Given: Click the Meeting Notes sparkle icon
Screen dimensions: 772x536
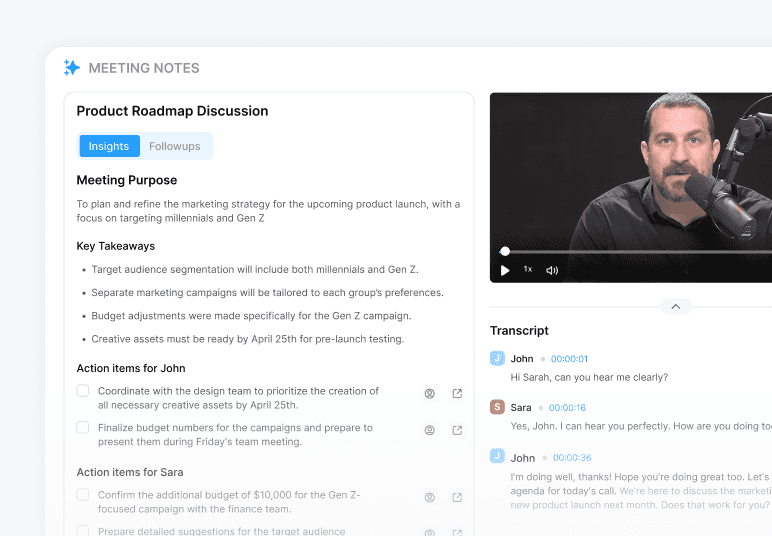Looking at the screenshot, I should [x=71, y=67].
